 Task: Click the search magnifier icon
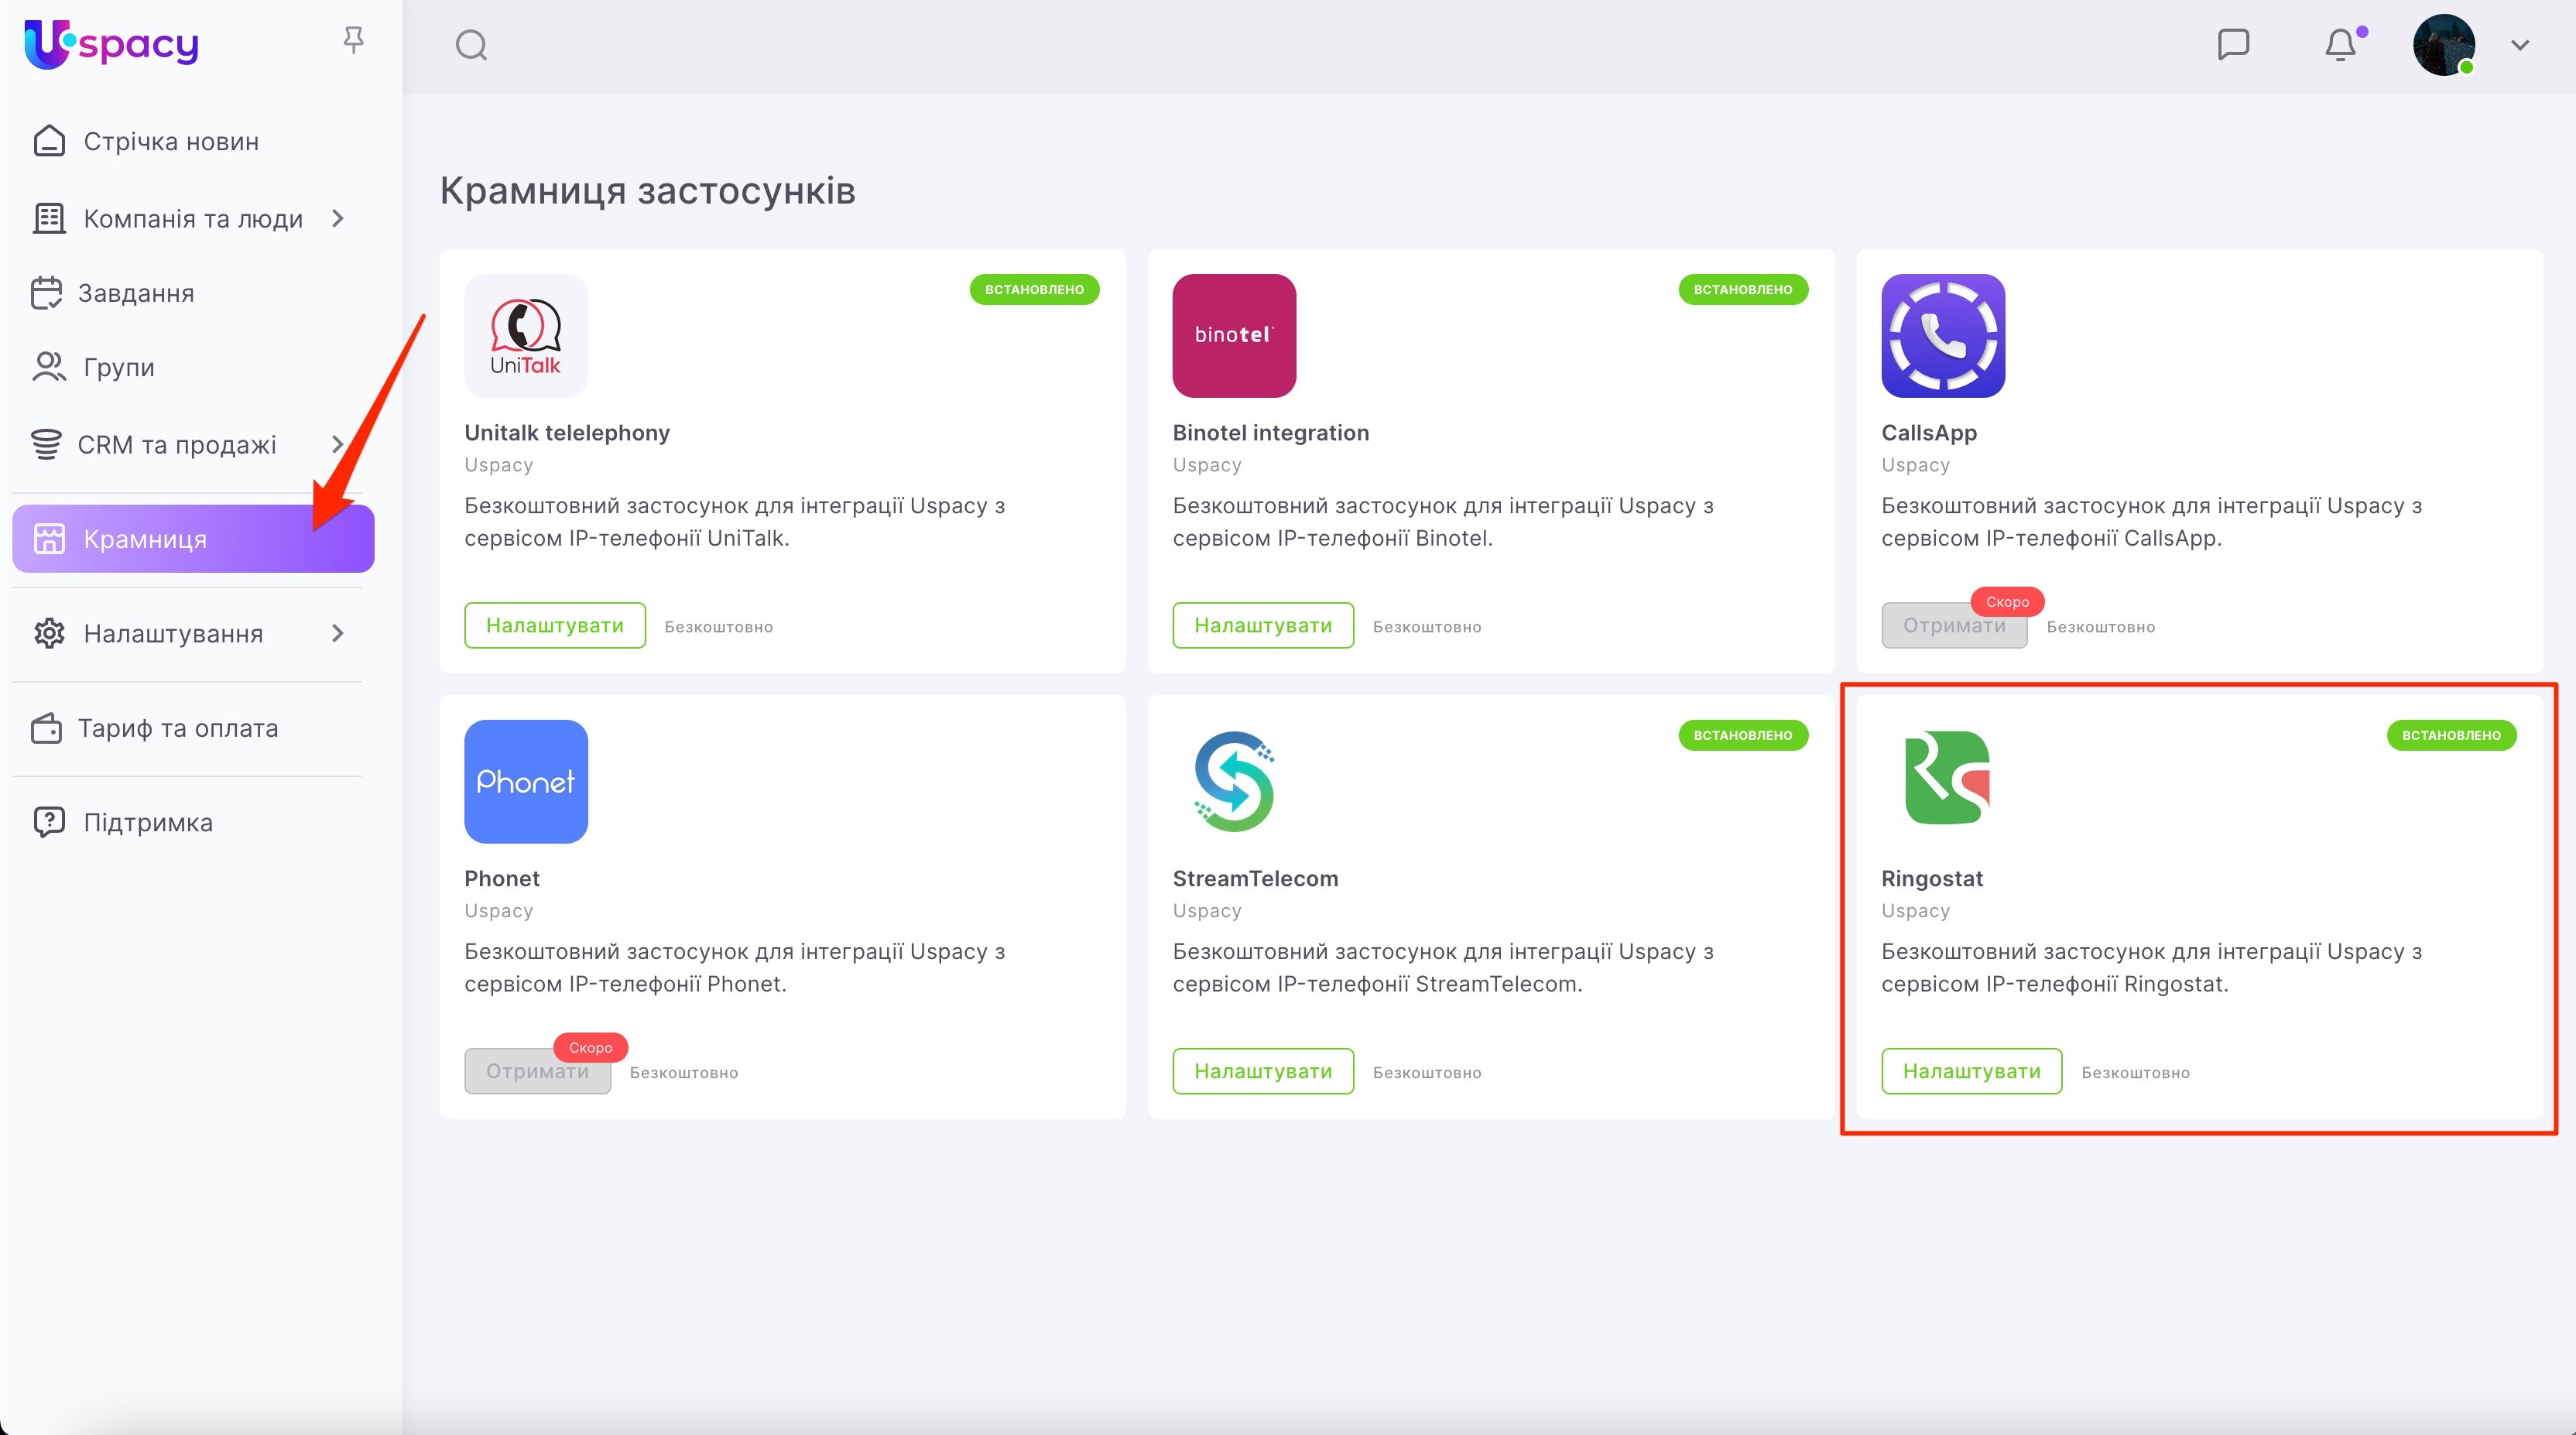tap(471, 45)
